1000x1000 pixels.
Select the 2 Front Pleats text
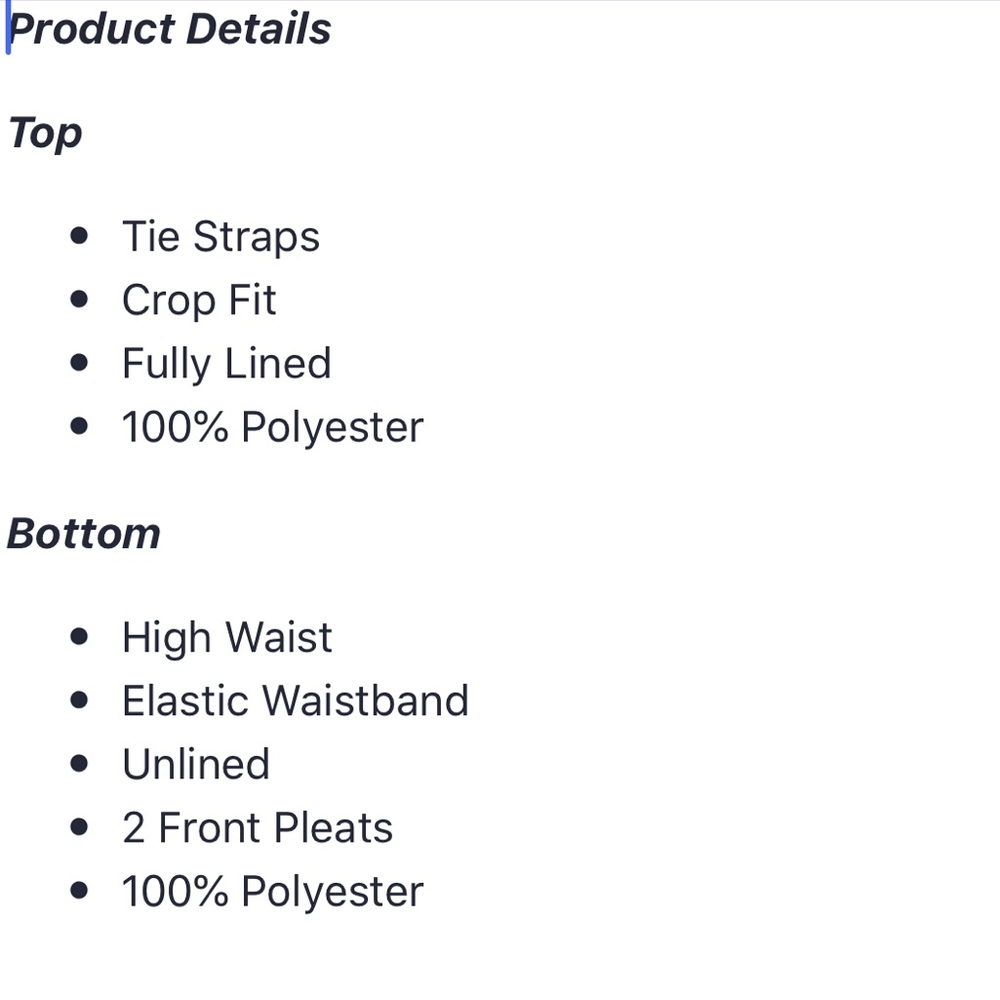257,829
